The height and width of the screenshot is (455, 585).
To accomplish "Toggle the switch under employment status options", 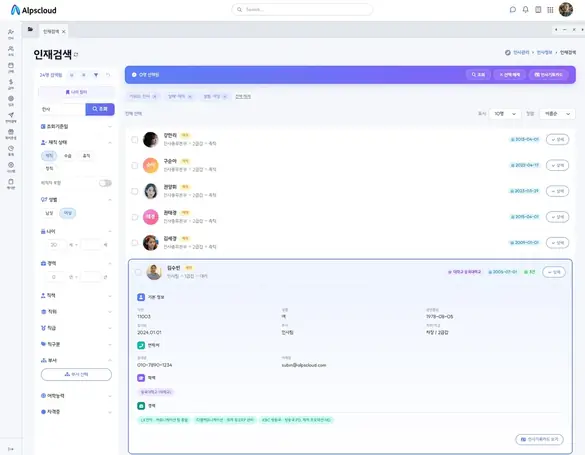I will pos(105,183).
